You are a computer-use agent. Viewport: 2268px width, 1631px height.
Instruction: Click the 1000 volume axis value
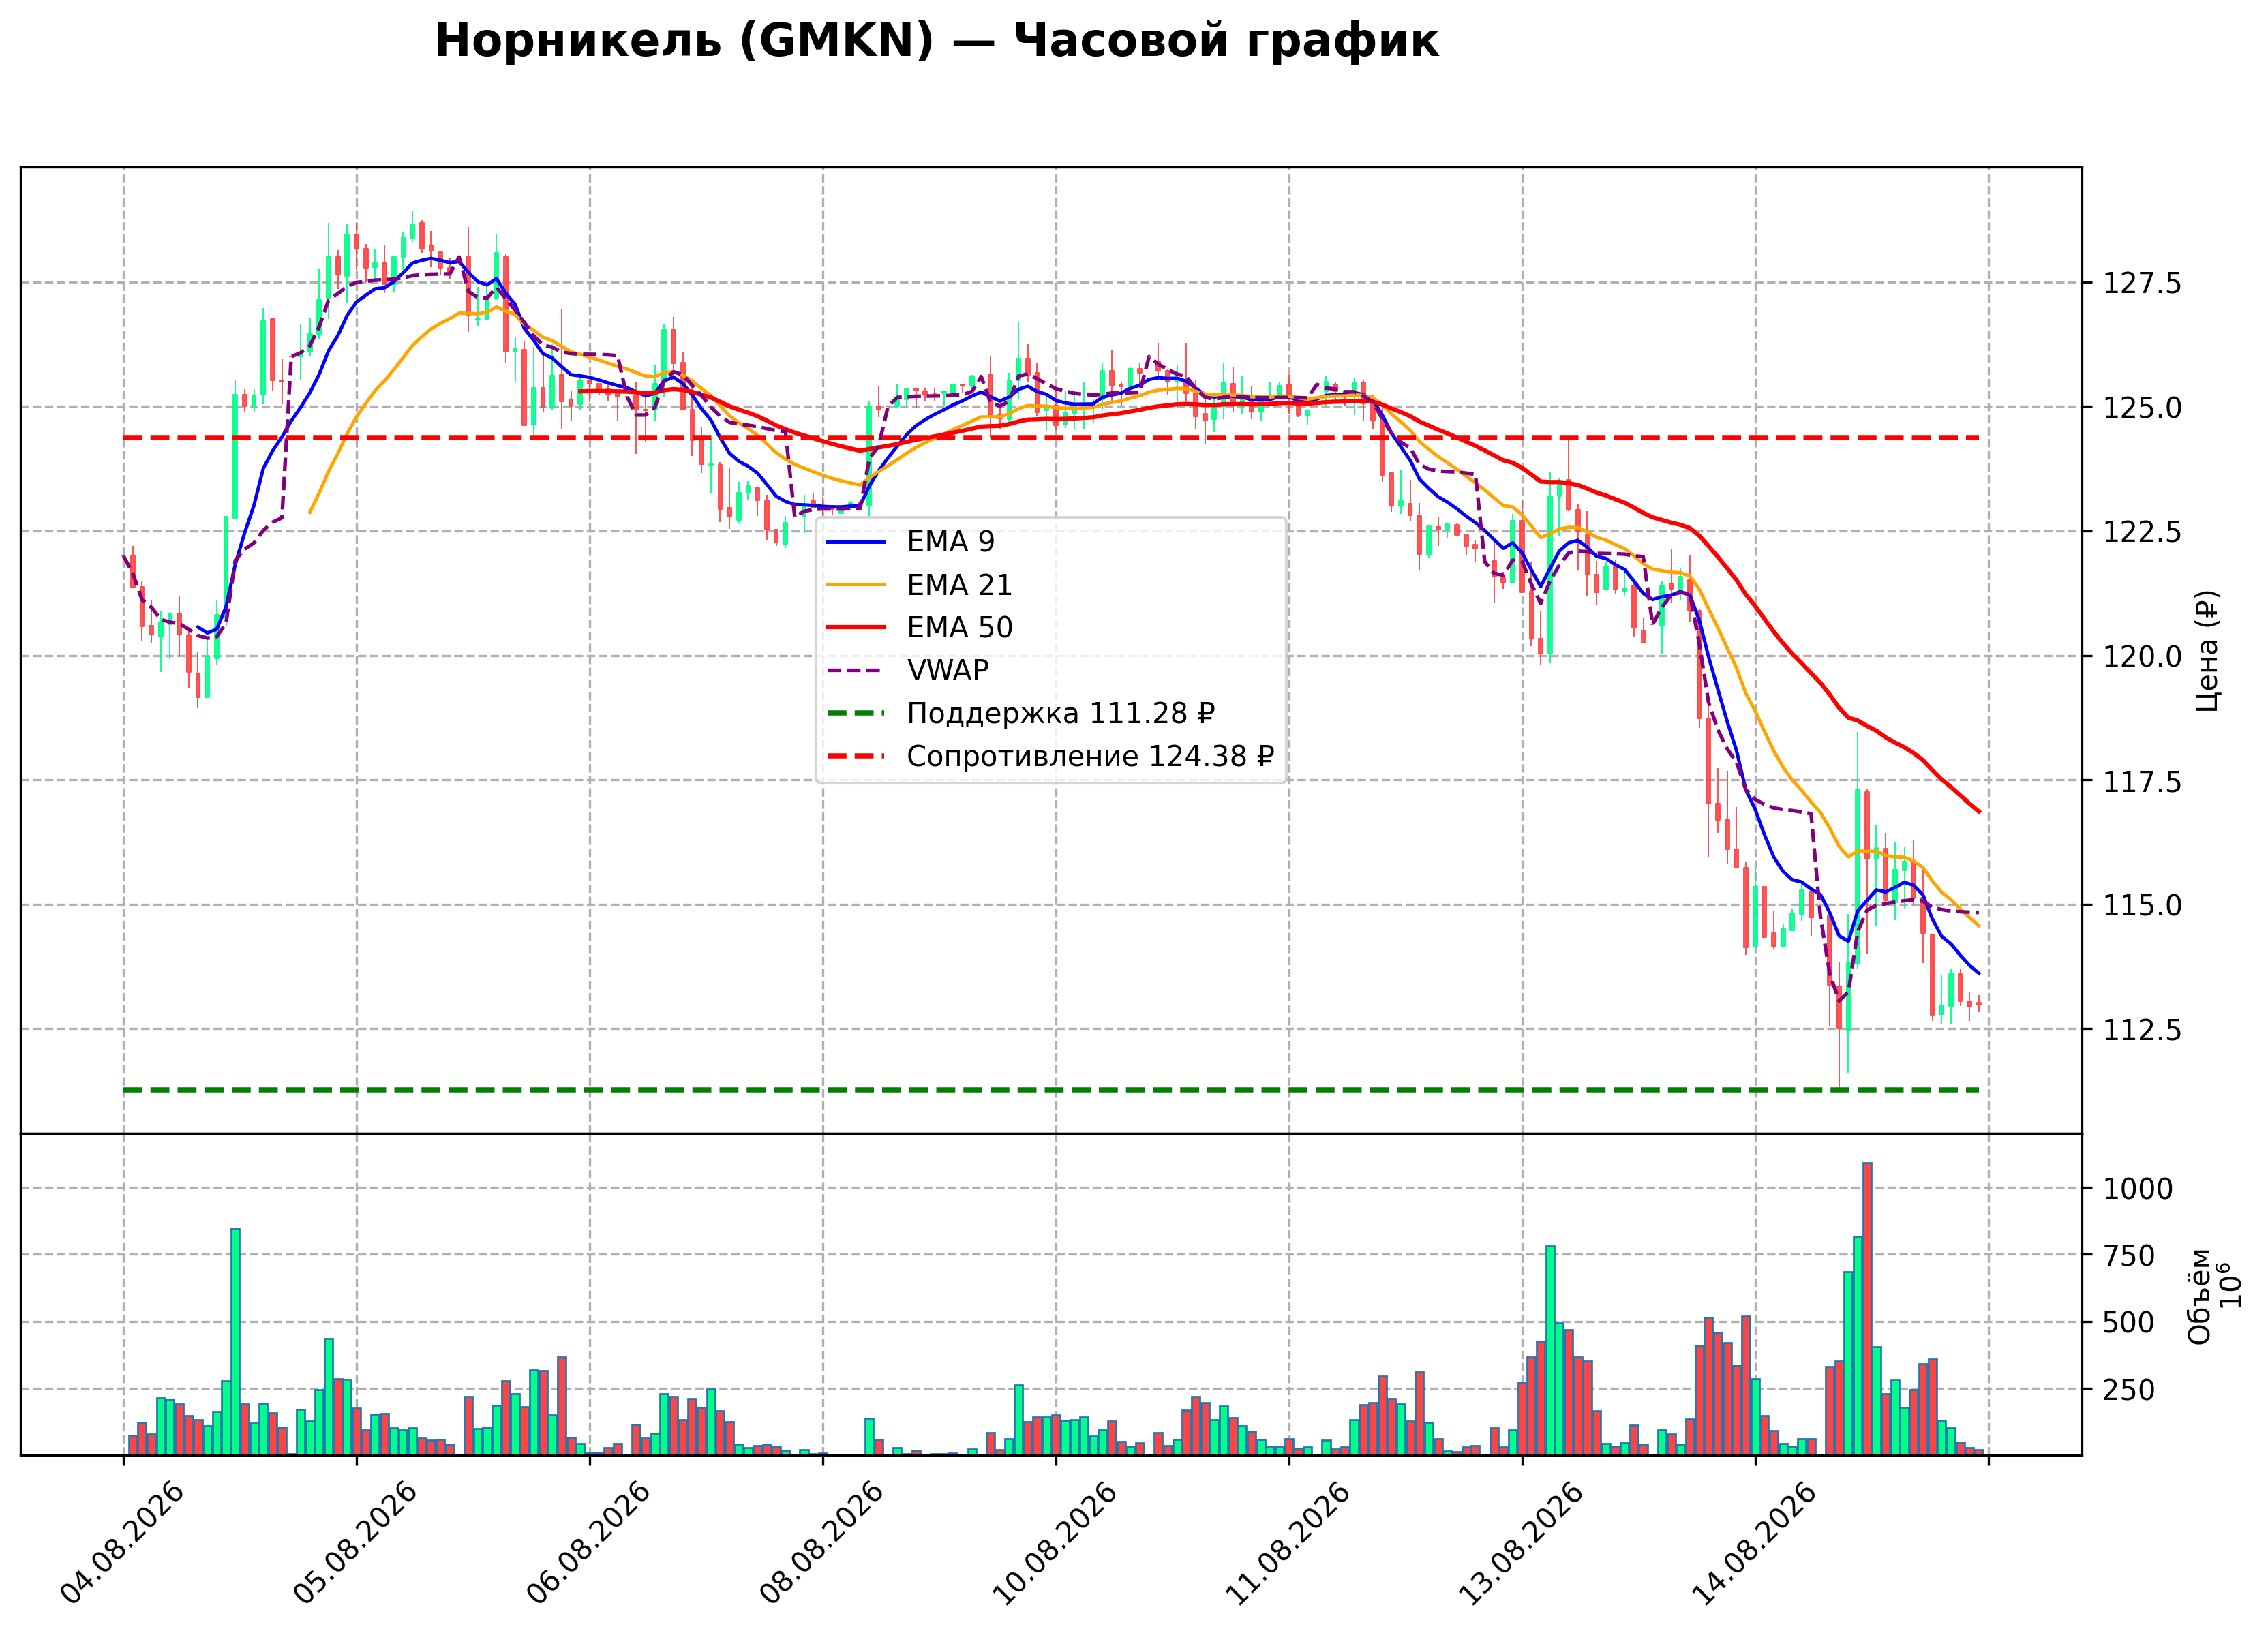pos(2138,1189)
